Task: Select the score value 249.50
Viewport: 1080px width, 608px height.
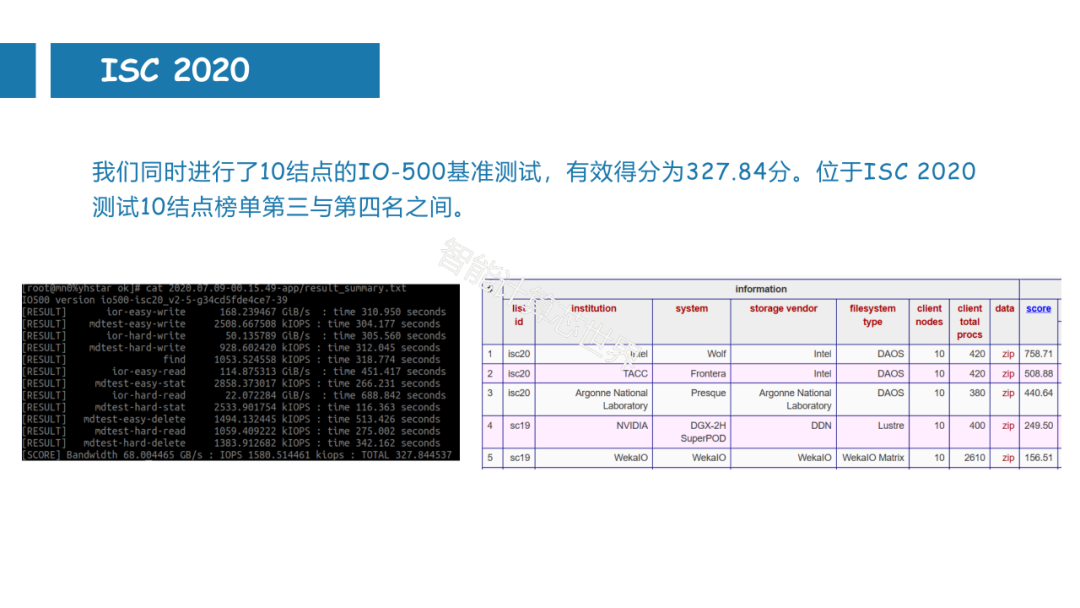Action: pos(1038,426)
